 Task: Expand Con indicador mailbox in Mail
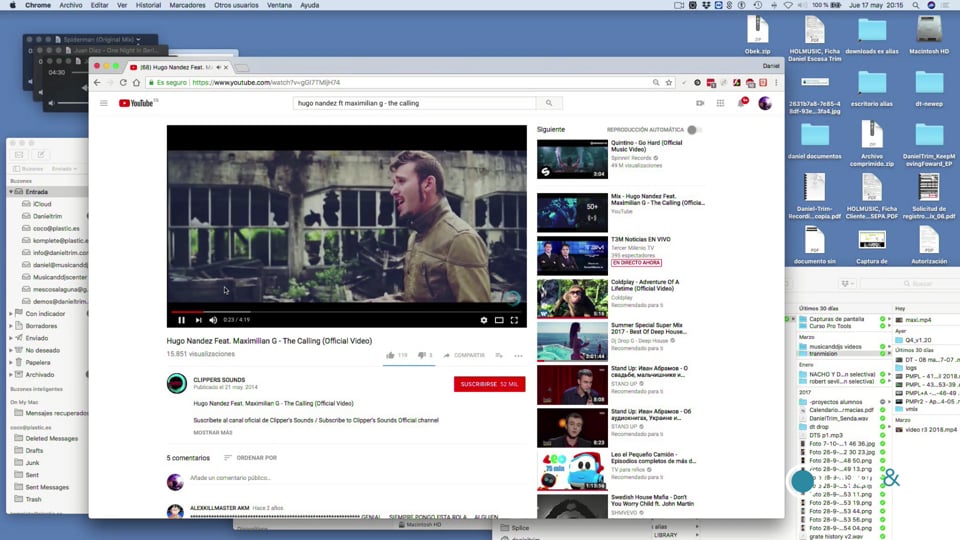(x=11, y=313)
